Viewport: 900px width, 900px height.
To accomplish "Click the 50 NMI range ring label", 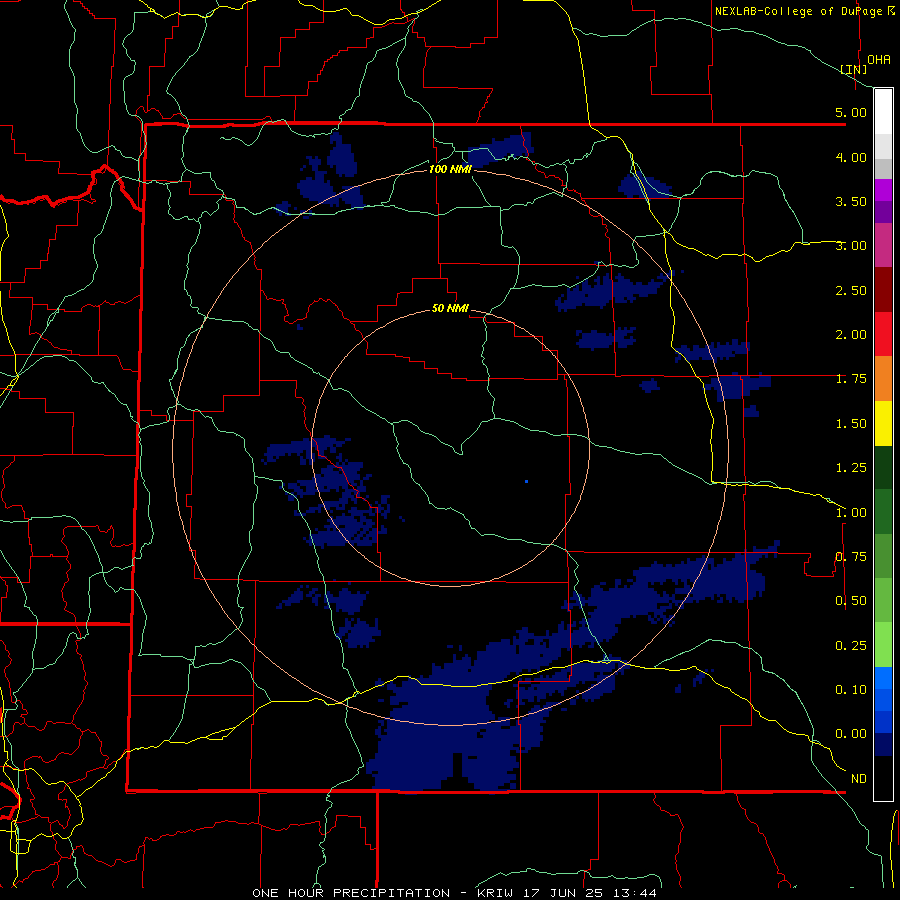I will pos(450,308).
